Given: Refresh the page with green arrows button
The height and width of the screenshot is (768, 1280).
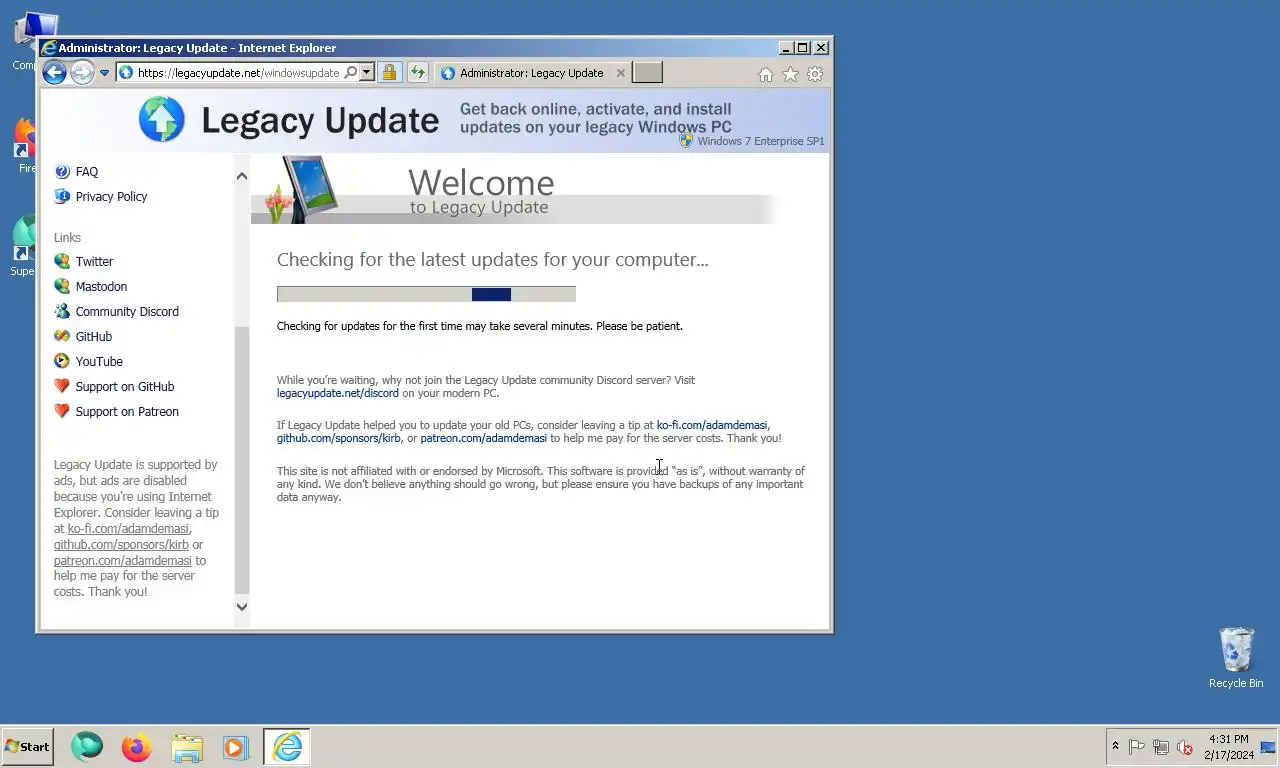Looking at the screenshot, I should point(418,72).
